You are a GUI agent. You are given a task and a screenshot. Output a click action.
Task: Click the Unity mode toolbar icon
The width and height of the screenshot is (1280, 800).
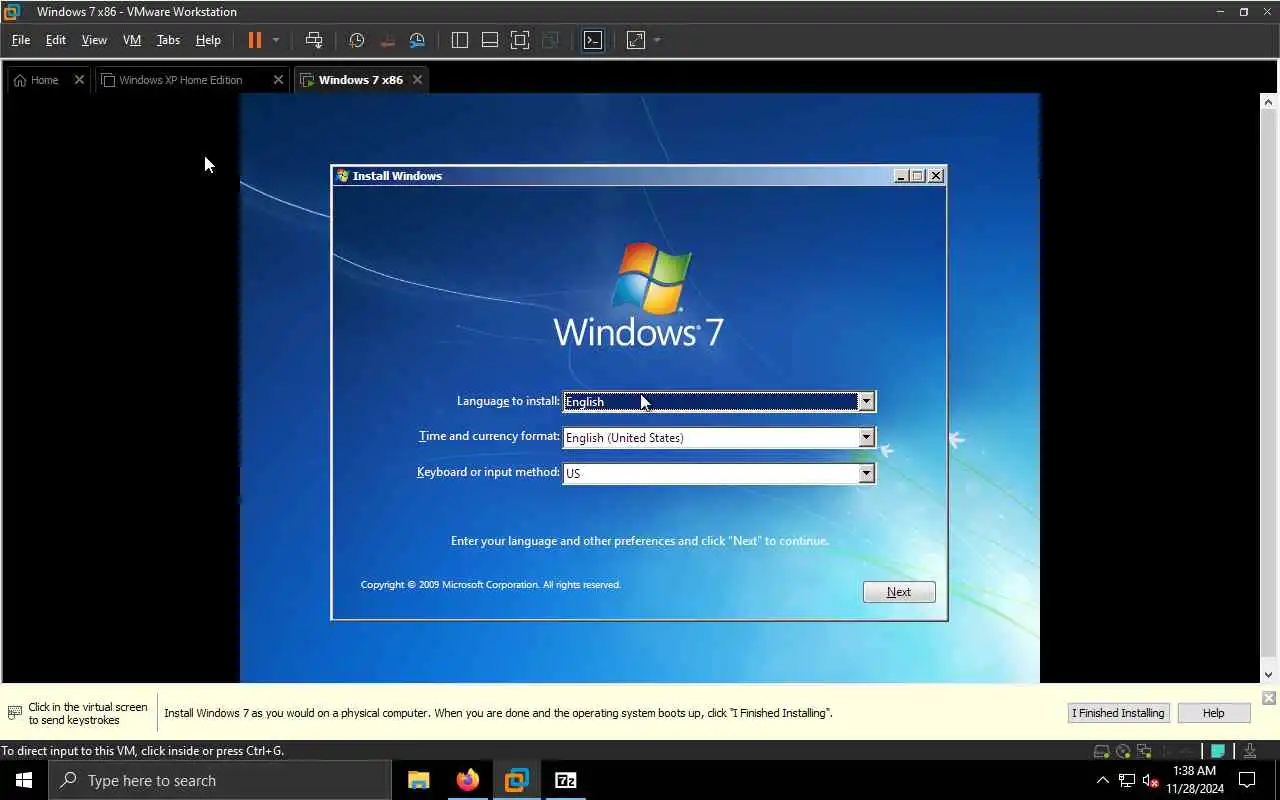tap(550, 40)
